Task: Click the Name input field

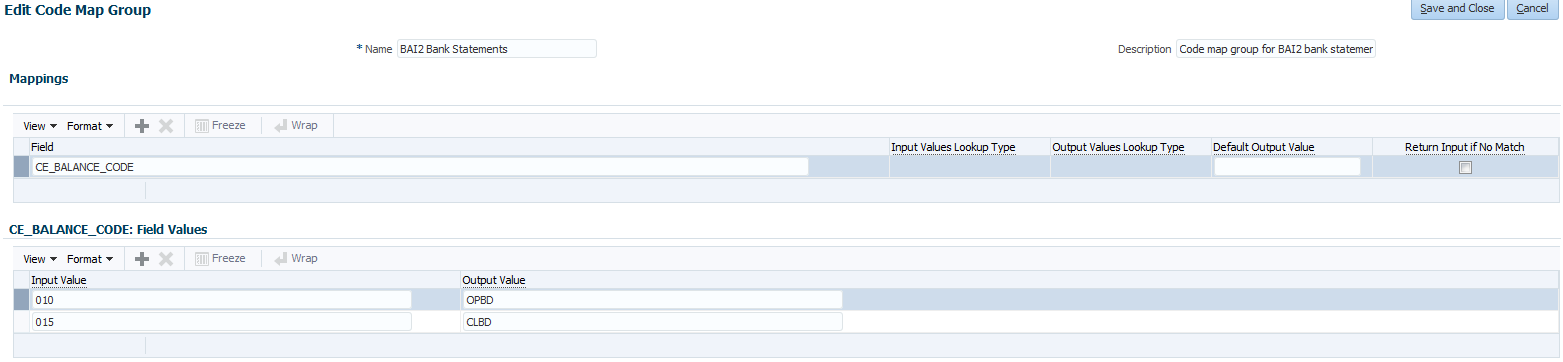Action: 496,49
